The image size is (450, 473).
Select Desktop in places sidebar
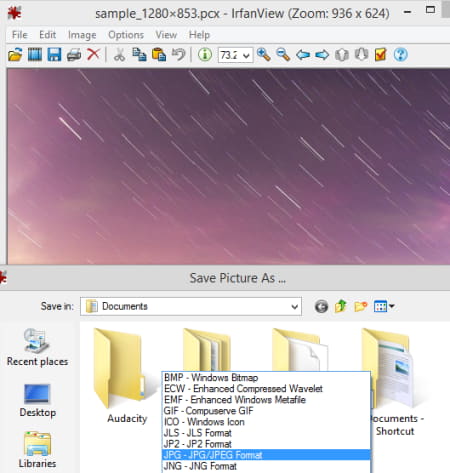[x=37, y=401]
